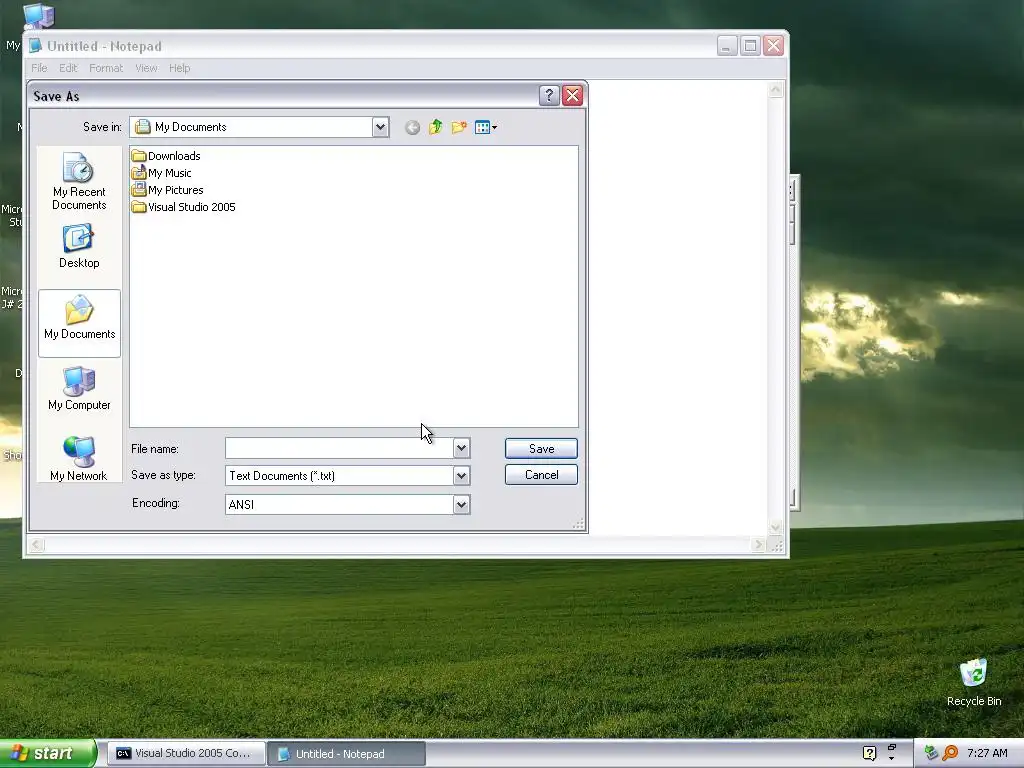Maximize the Notepad window
Screen dimensions: 1024x768
coord(750,46)
